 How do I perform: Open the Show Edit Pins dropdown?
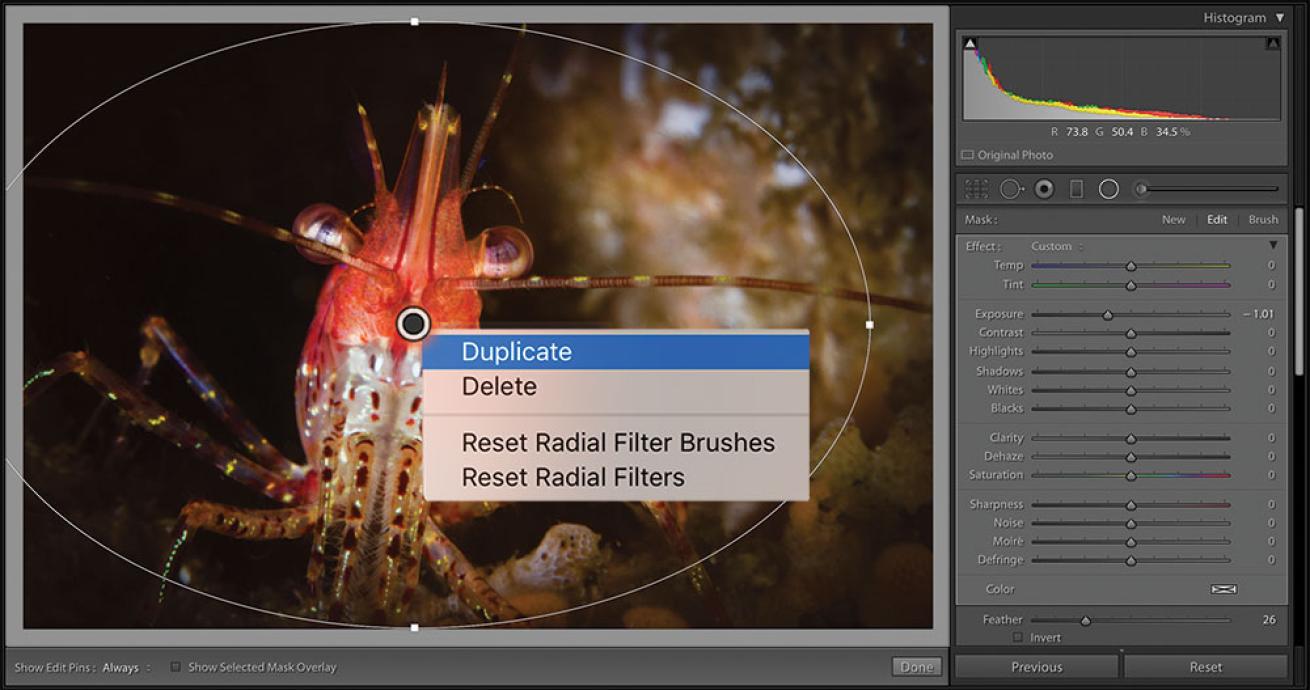[x=126, y=667]
